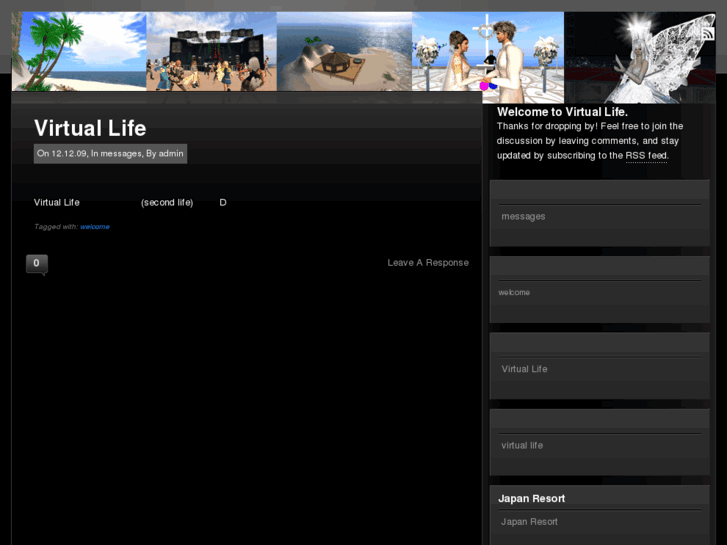Click the comment count bubble showing 0
Image resolution: width=727 pixels, height=545 pixels.
click(37, 264)
